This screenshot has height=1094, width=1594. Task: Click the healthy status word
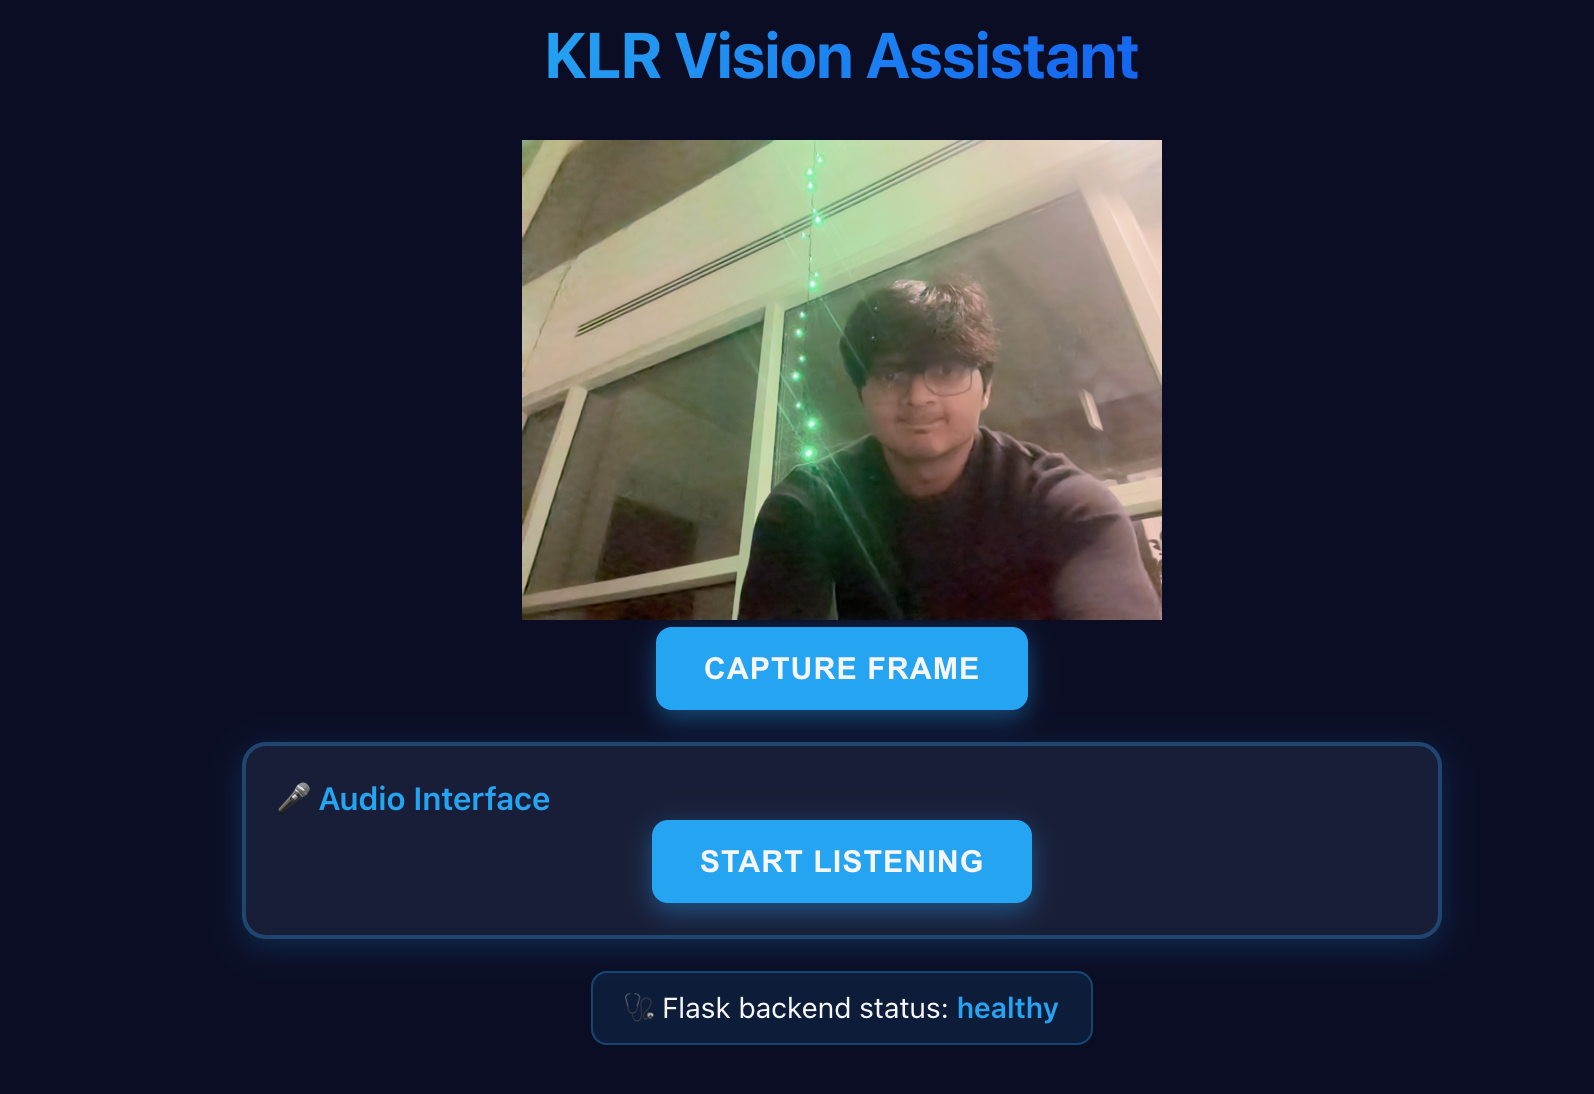pyautogui.click(x=1007, y=1008)
